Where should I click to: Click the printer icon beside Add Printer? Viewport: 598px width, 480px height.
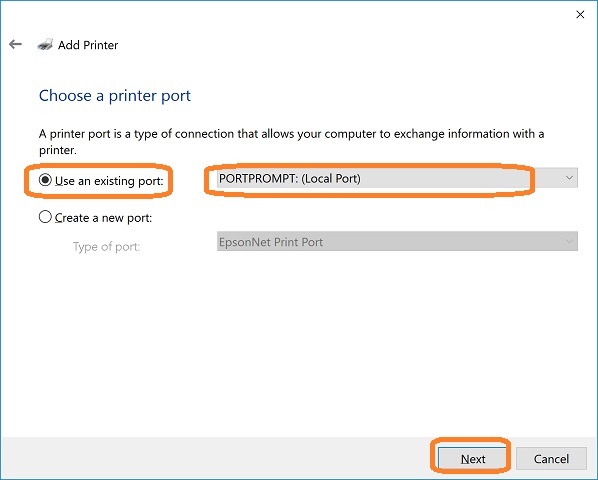tap(45, 45)
